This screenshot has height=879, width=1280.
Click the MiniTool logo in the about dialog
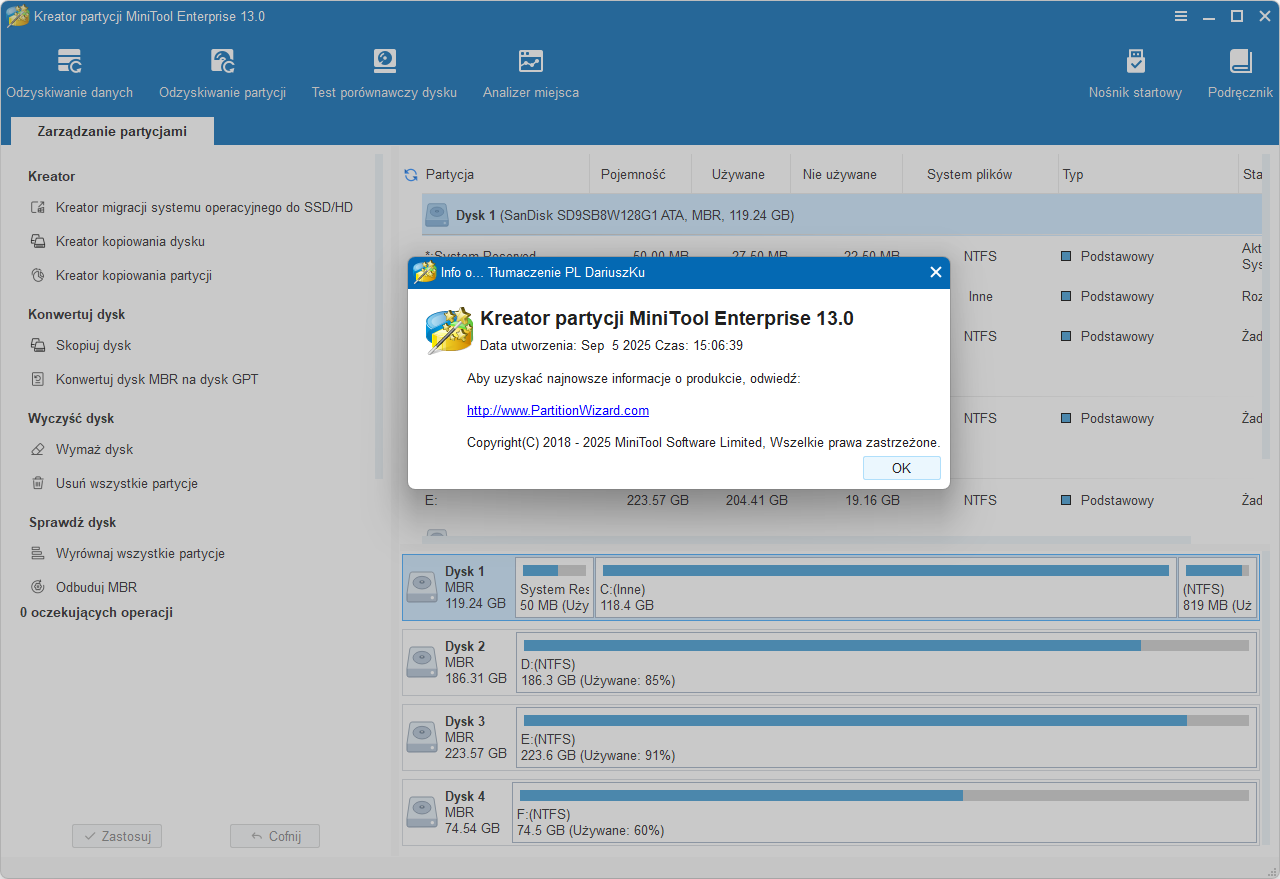pyautogui.click(x=449, y=330)
